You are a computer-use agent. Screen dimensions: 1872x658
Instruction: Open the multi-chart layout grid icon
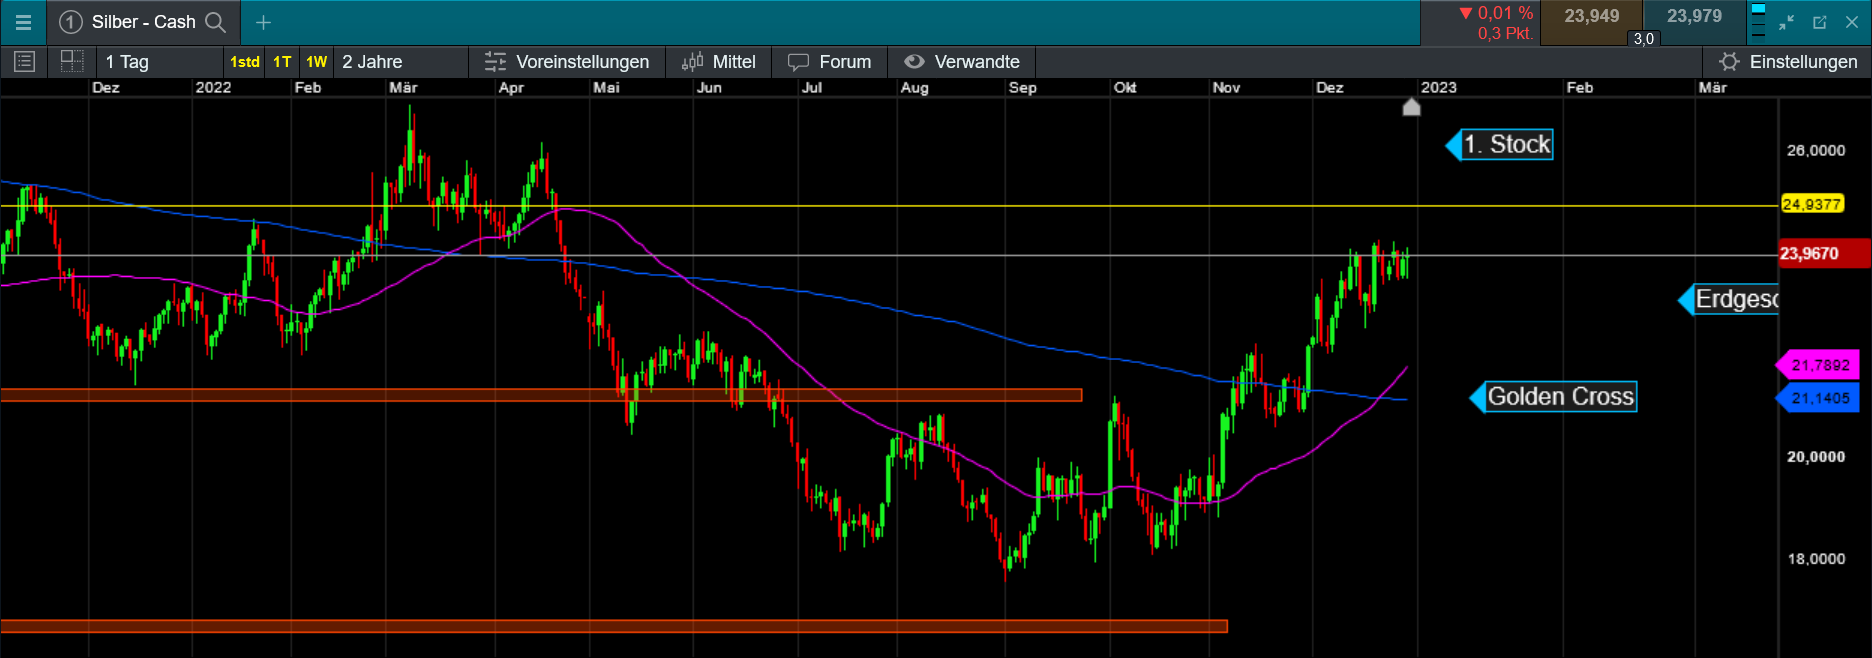point(72,61)
